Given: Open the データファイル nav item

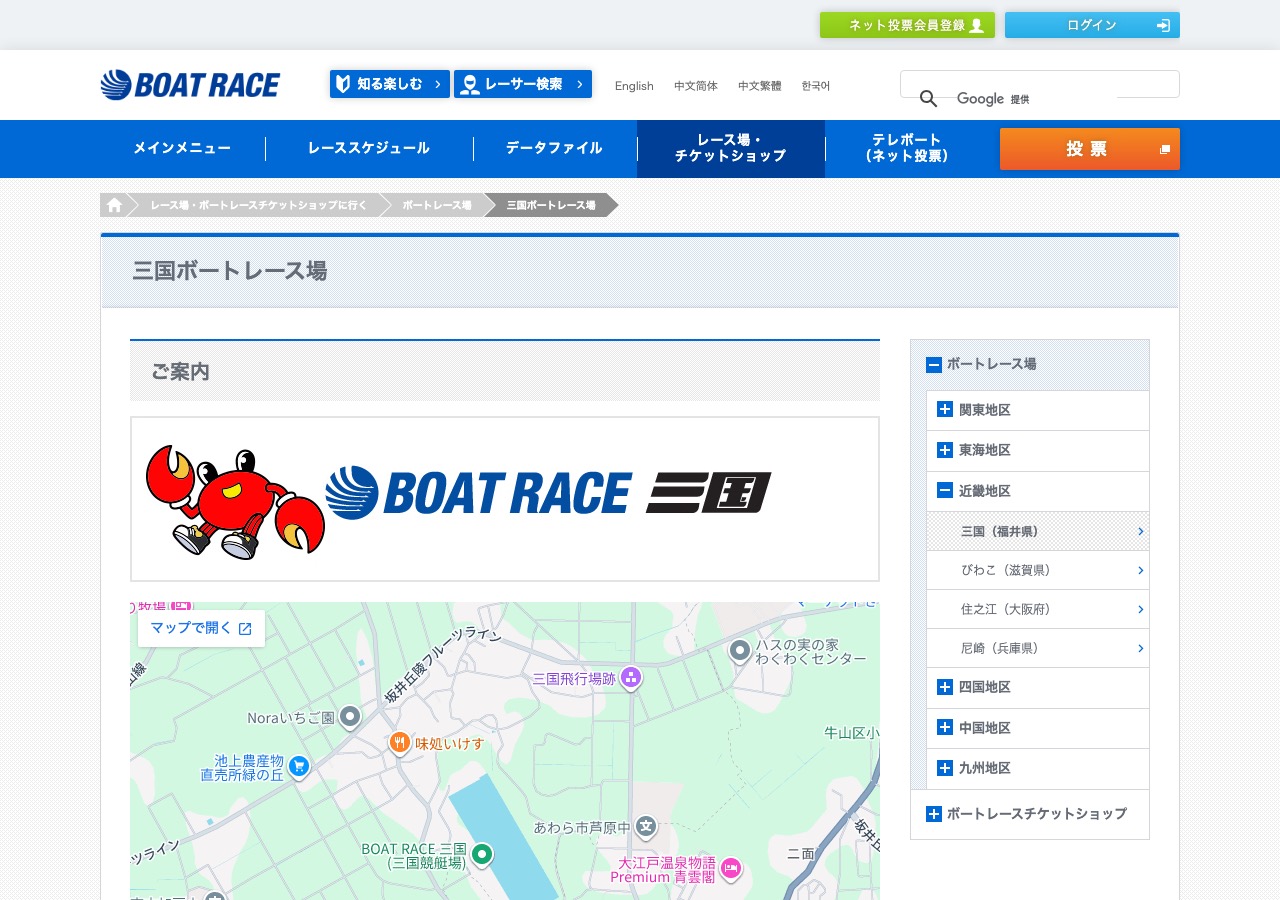Looking at the screenshot, I should tap(554, 149).
